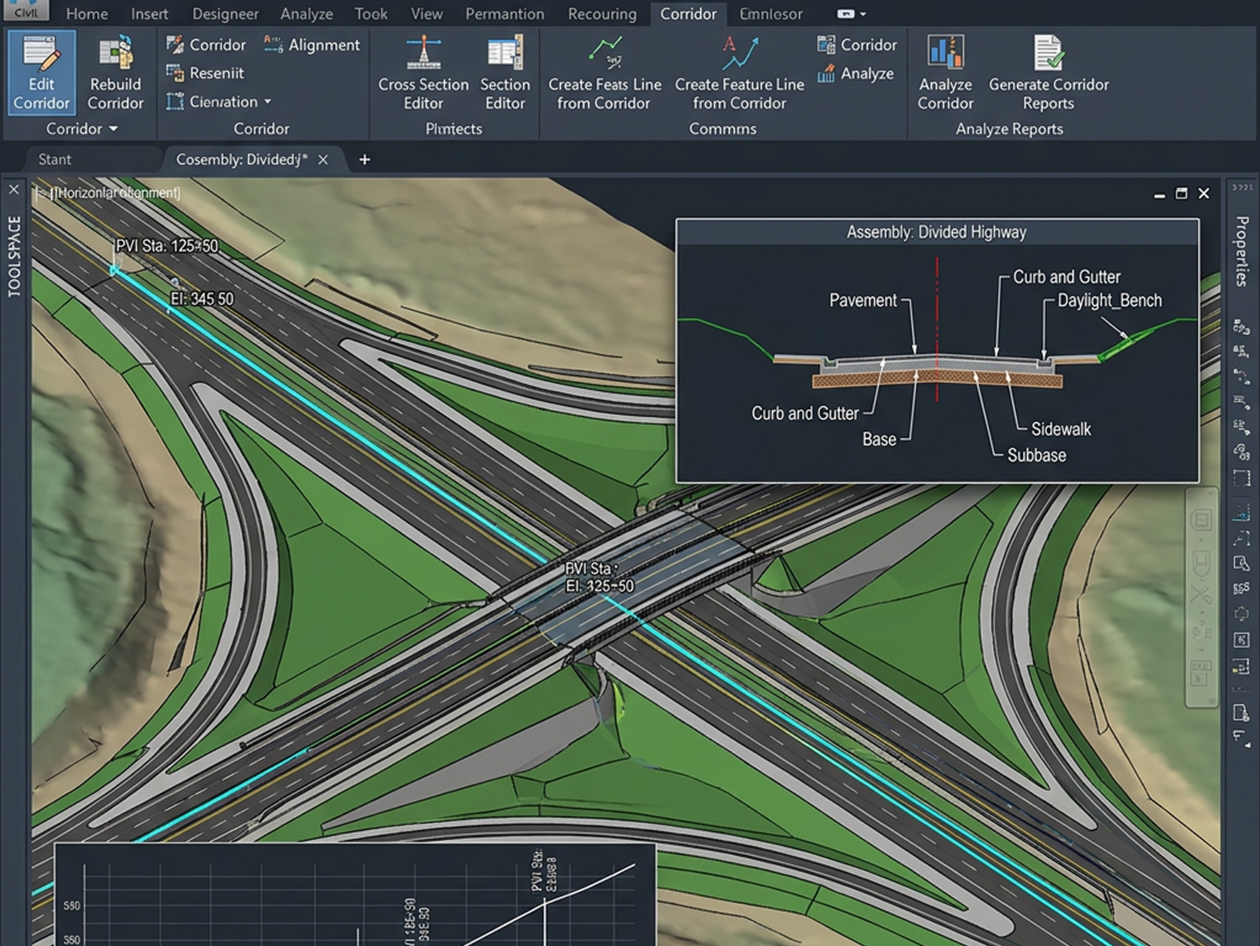Click the dashed rectangle icon in Properties sidebar

tap(1241, 478)
